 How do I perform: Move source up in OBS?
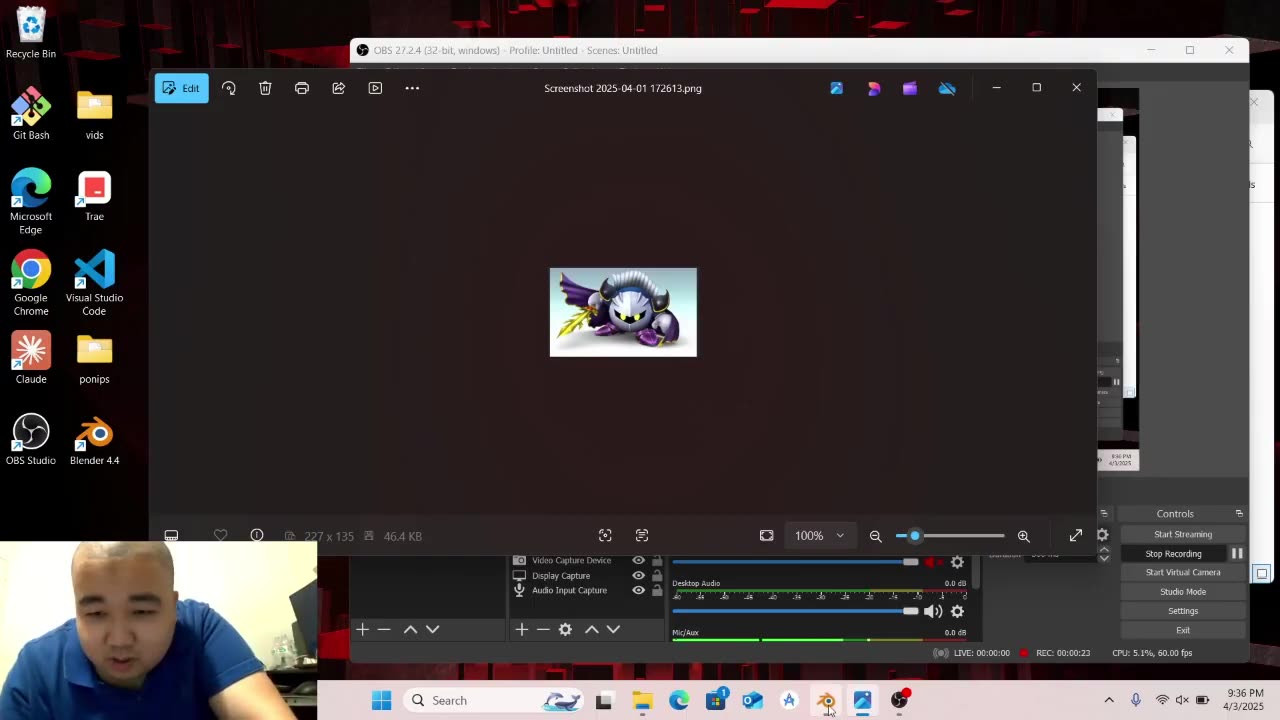591,629
